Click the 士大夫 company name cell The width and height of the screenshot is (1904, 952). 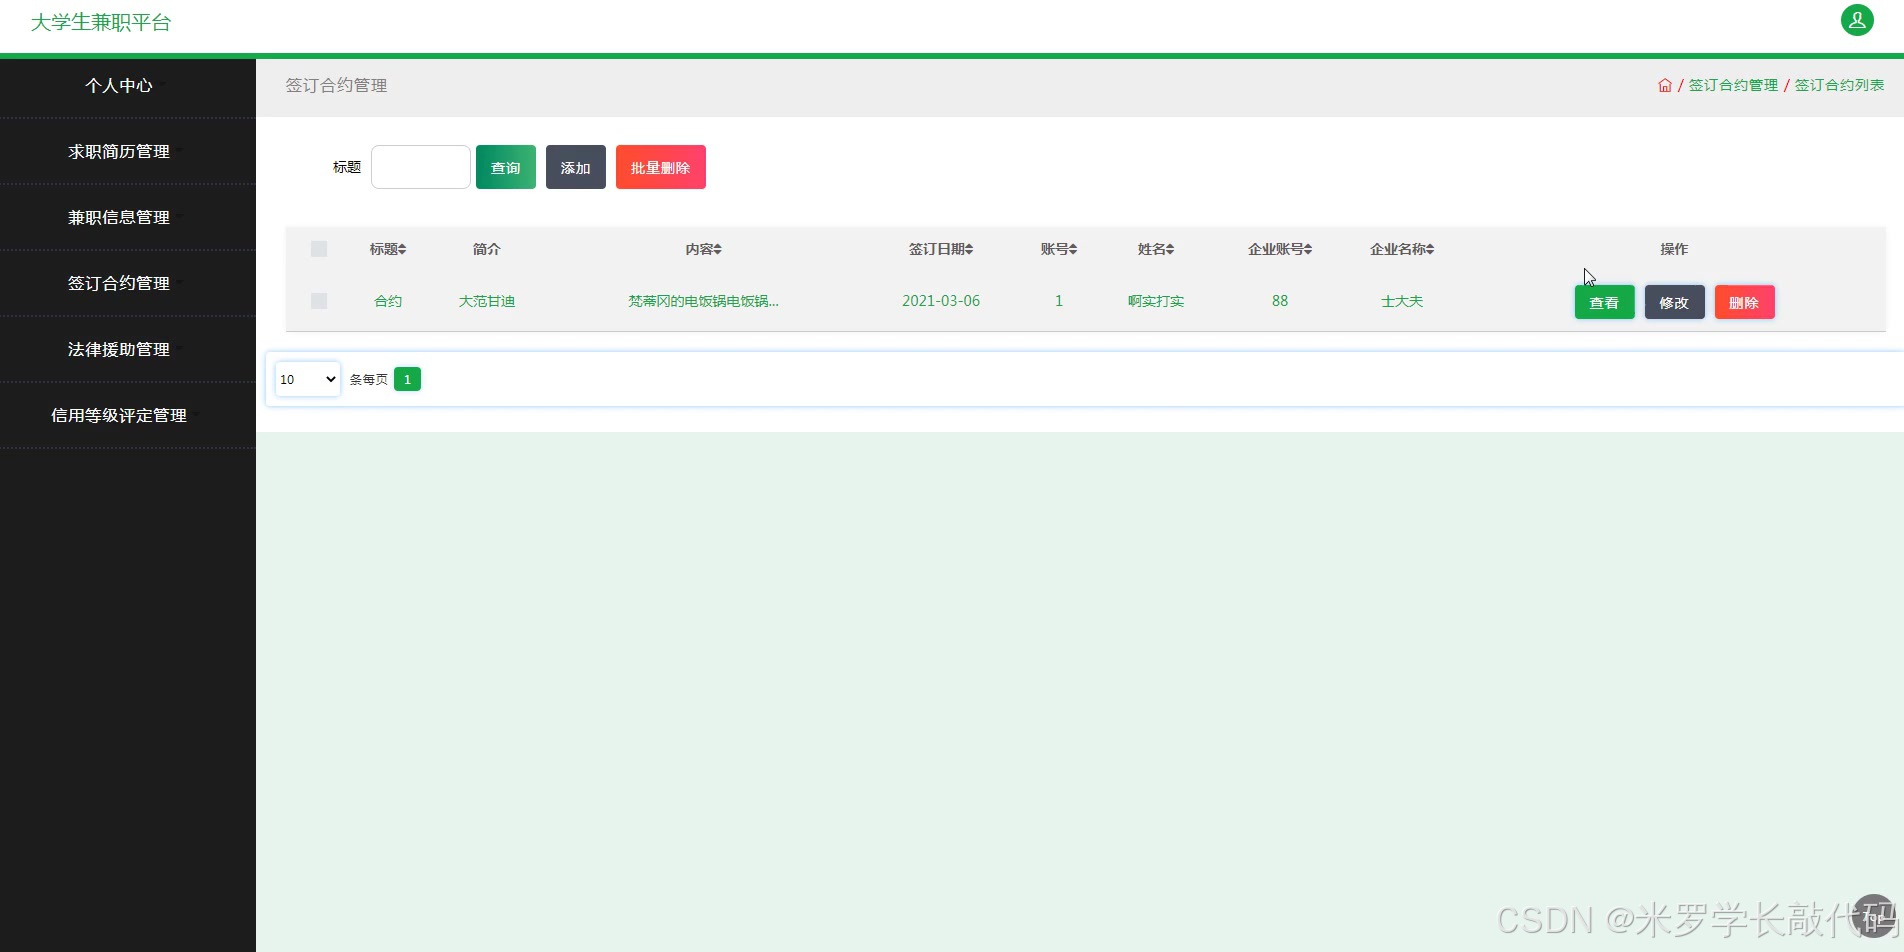(1402, 301)
